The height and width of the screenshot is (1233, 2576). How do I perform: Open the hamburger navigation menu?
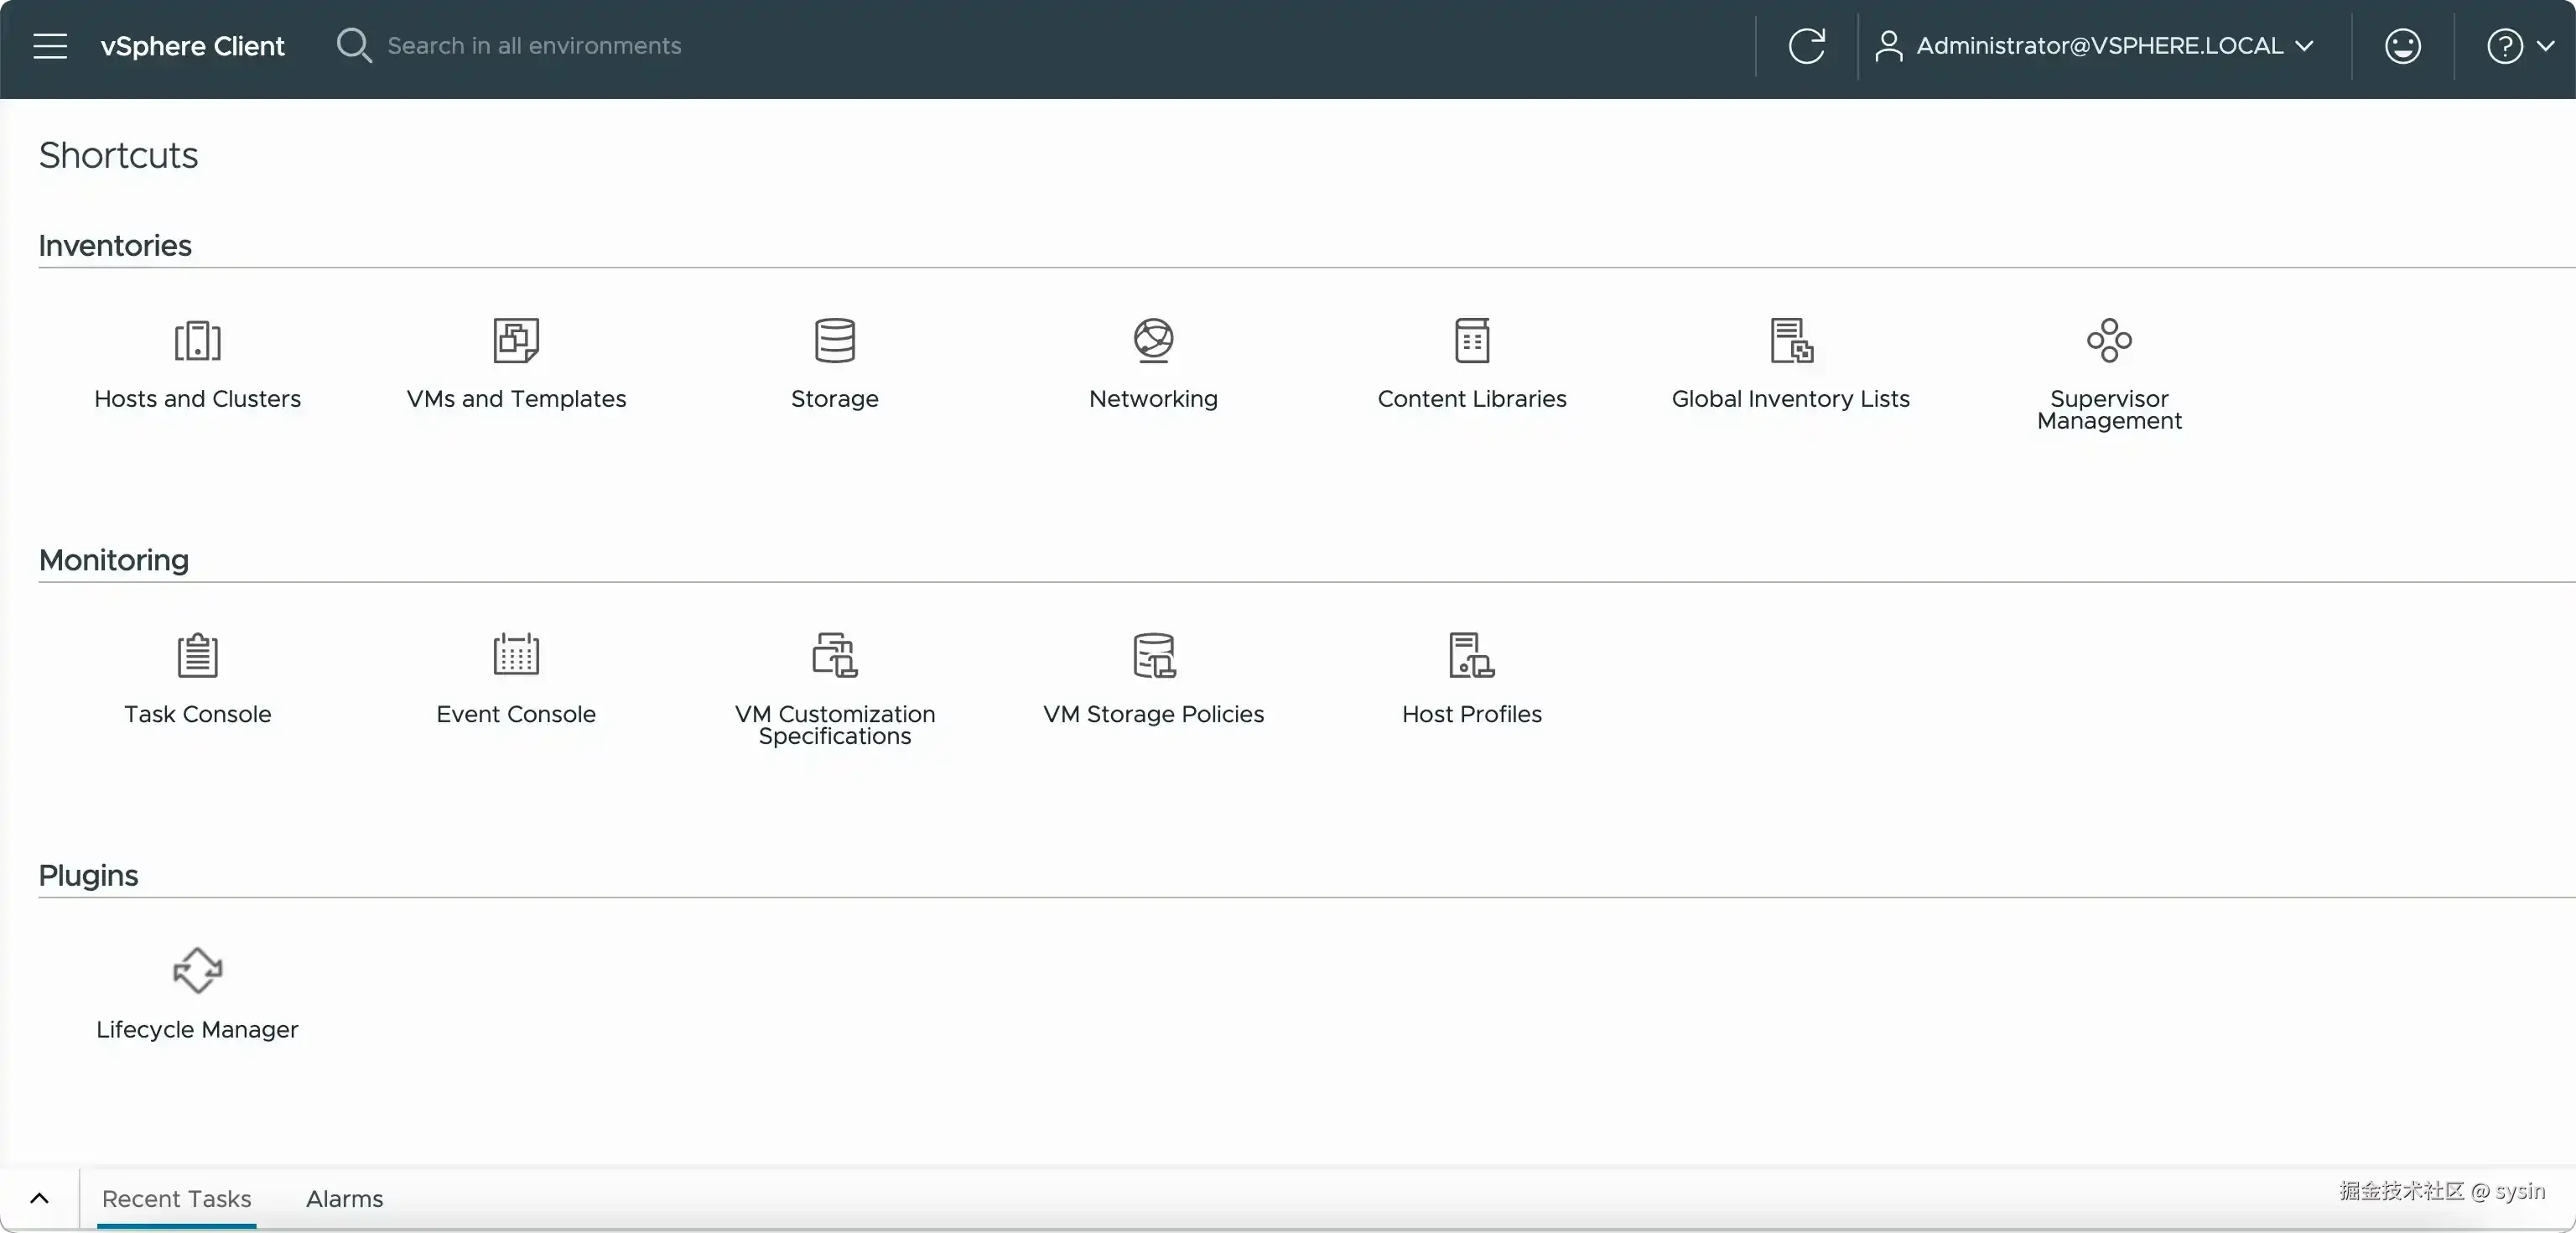point(50,46)
